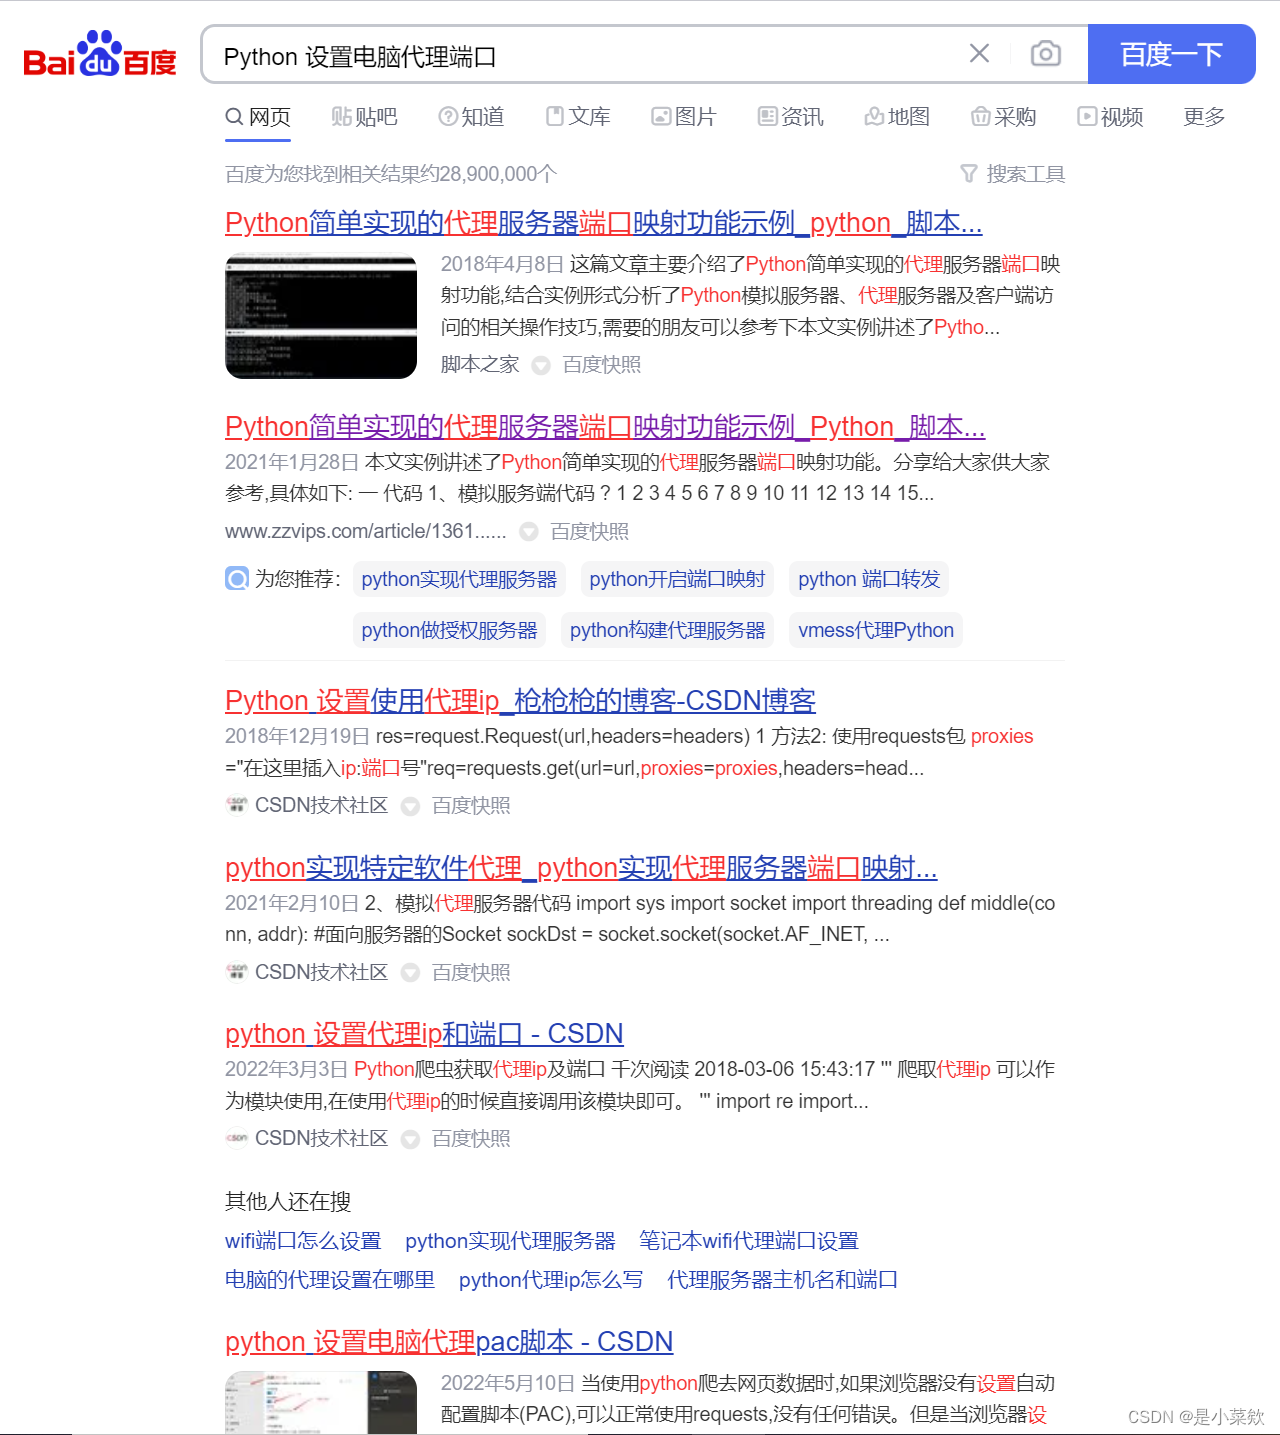Open camera image search icon
Screen dimensions: 1280x1435
[1045, 53]
